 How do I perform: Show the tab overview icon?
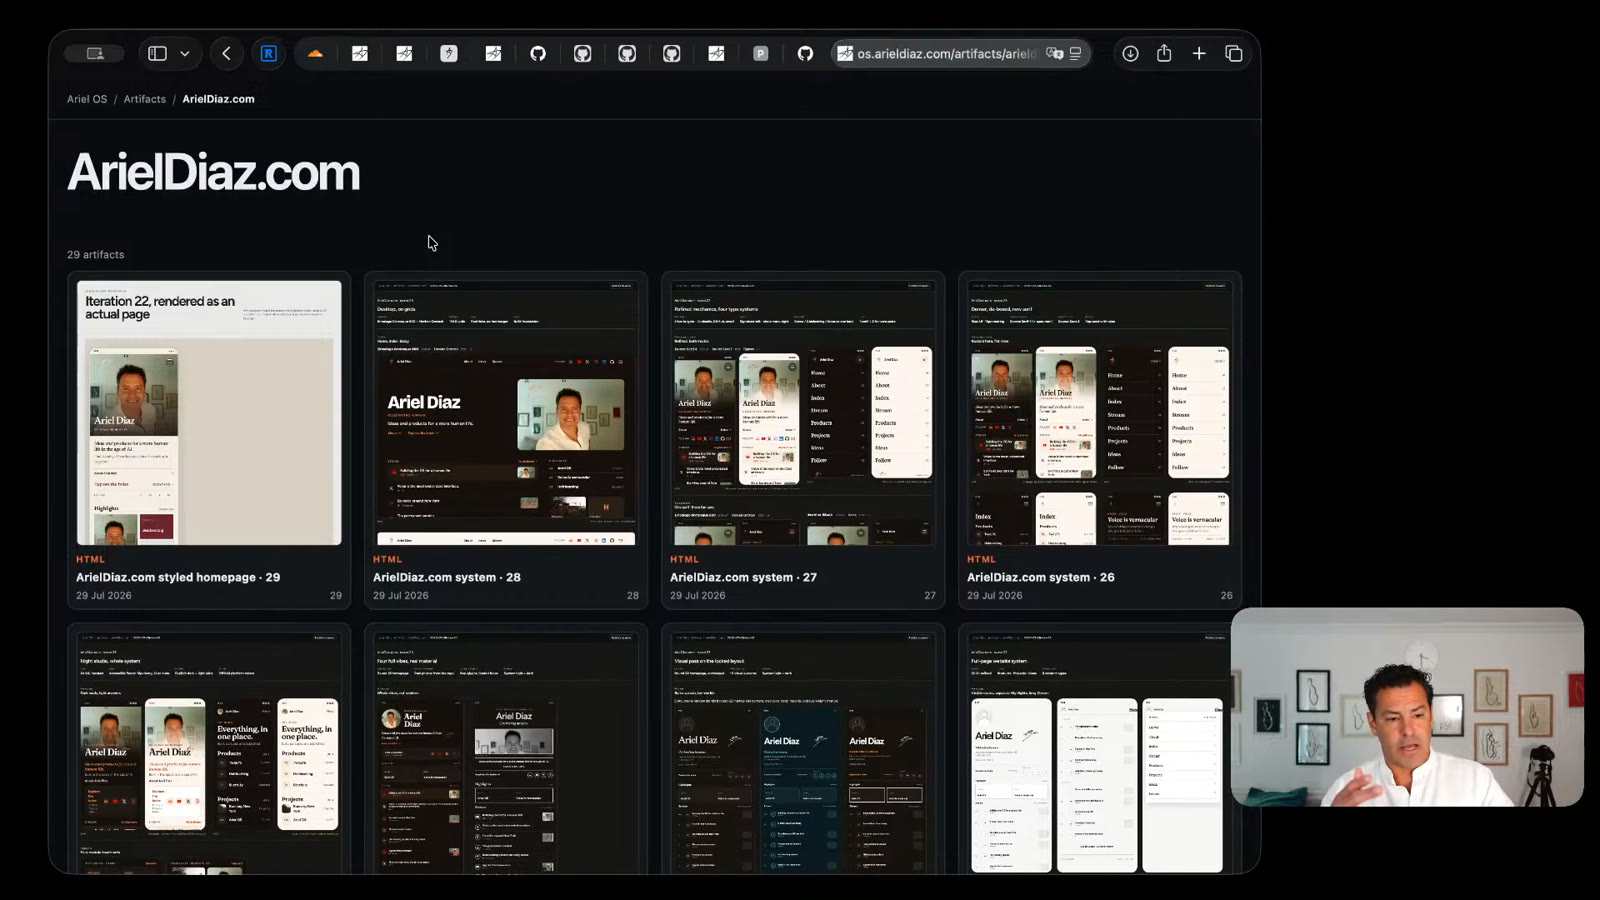tap(1234, 54)
